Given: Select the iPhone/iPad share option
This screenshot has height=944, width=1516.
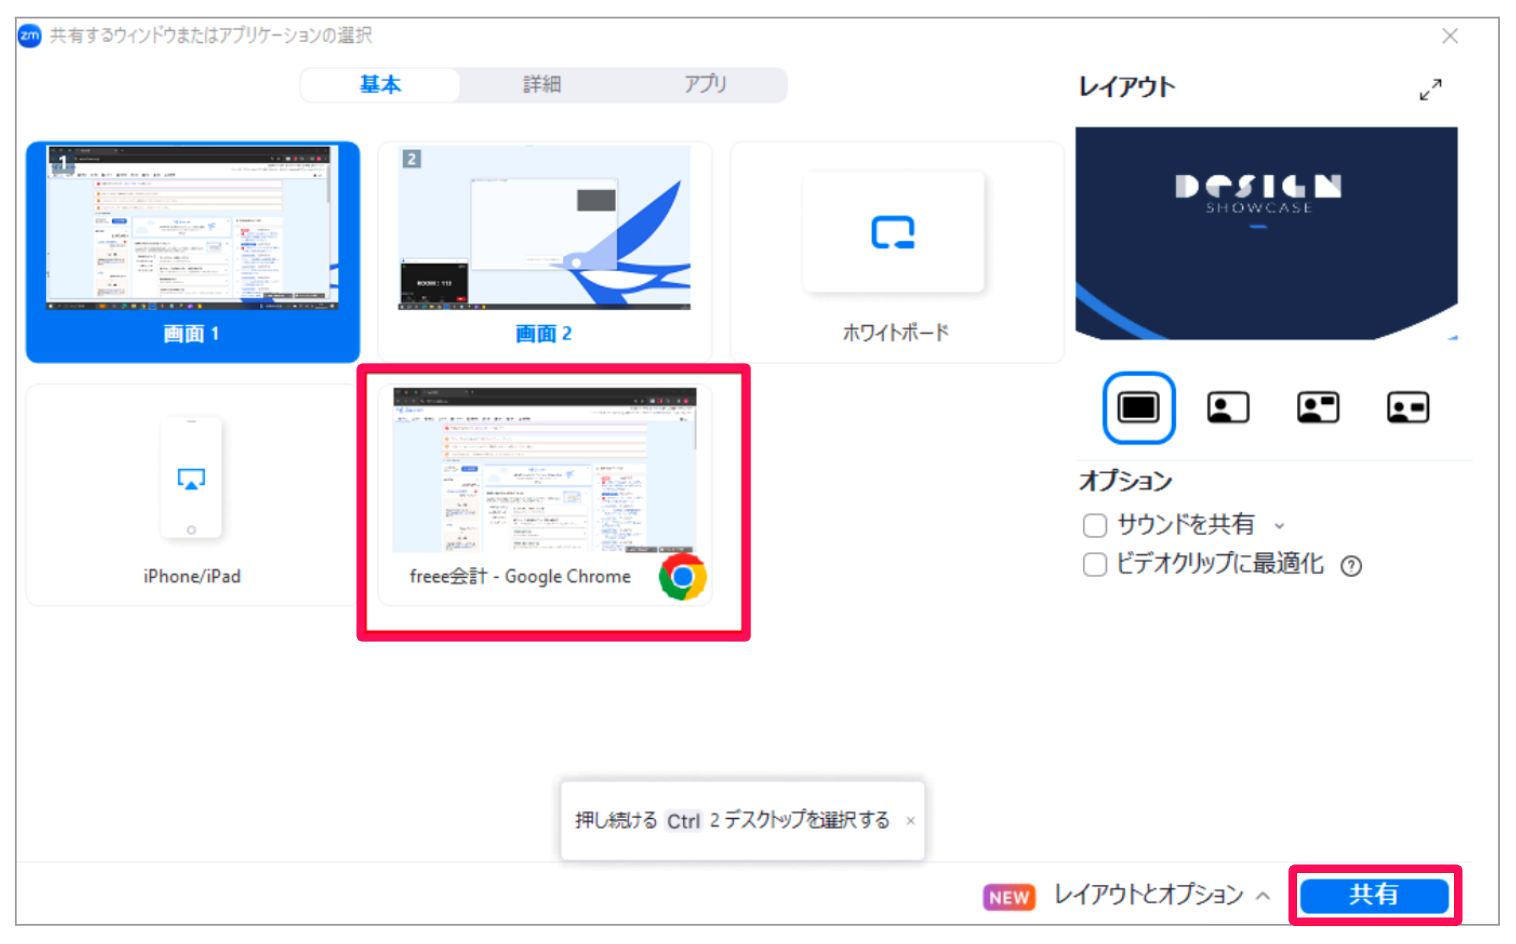Looking at the screenshot, I should (192, 495).
